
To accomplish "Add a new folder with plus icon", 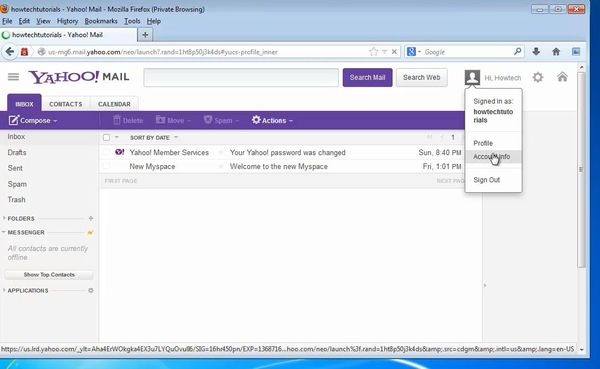I will click(91, 218).
